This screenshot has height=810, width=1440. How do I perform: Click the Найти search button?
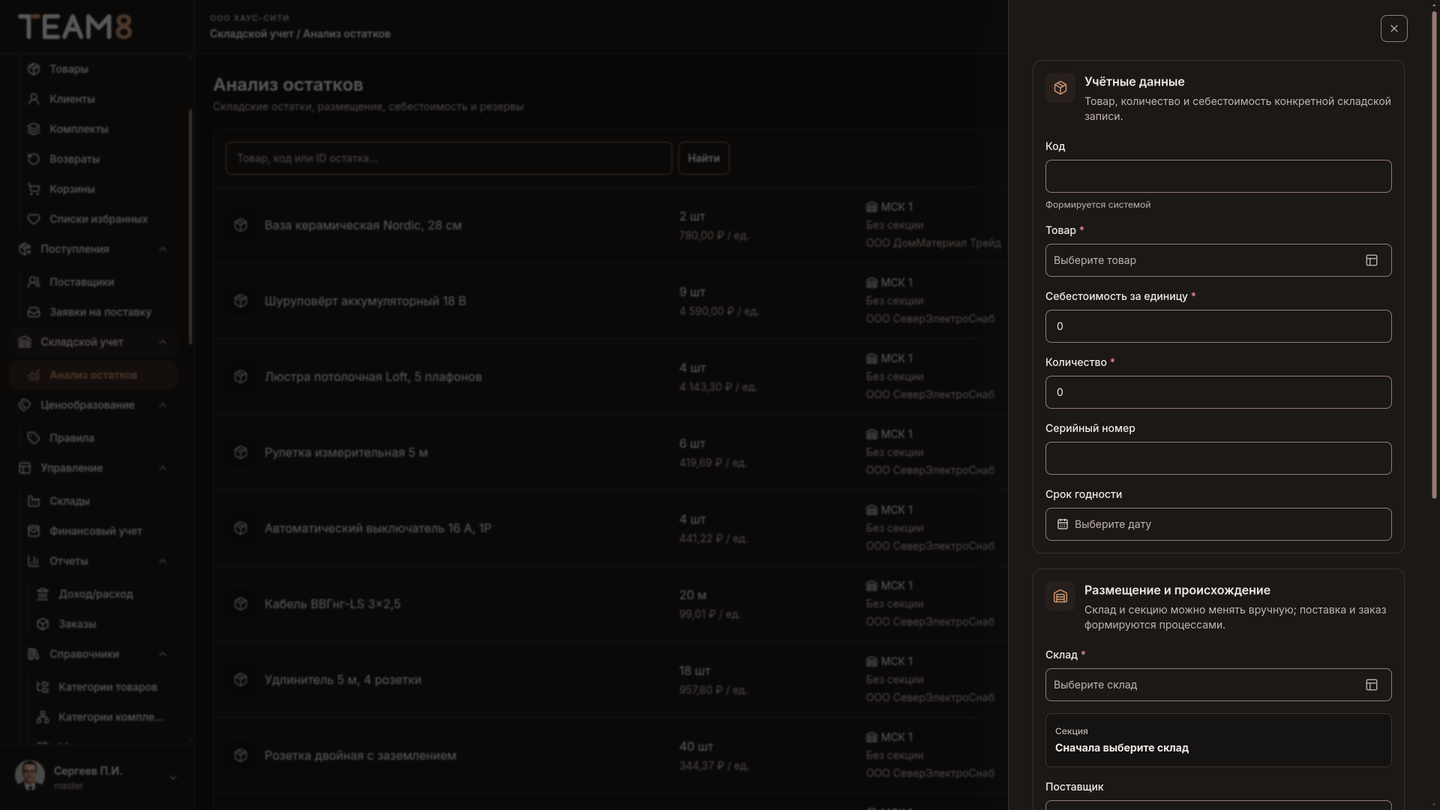704,158
